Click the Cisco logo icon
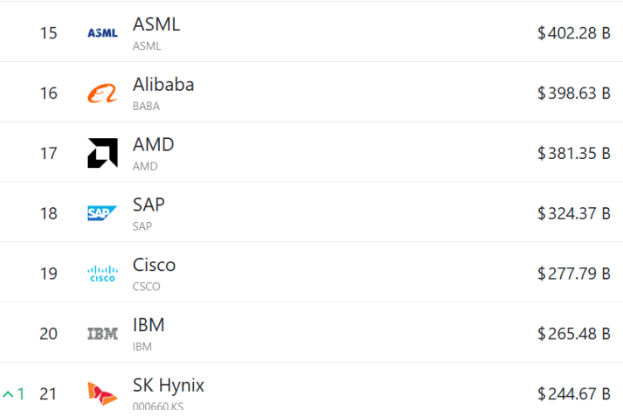 tap(102, 273)
